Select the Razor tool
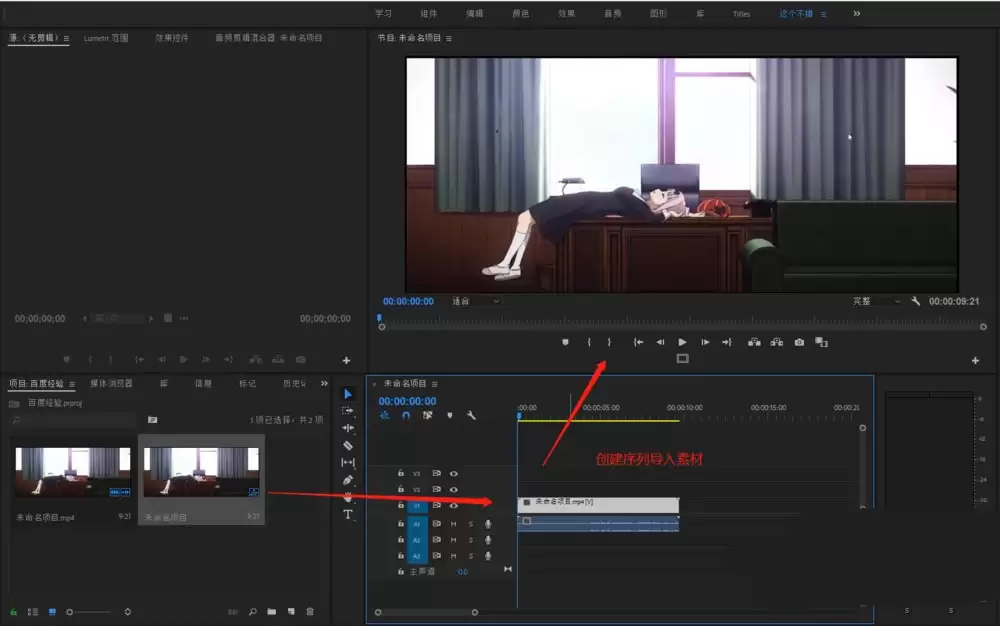 coord(347,445)
